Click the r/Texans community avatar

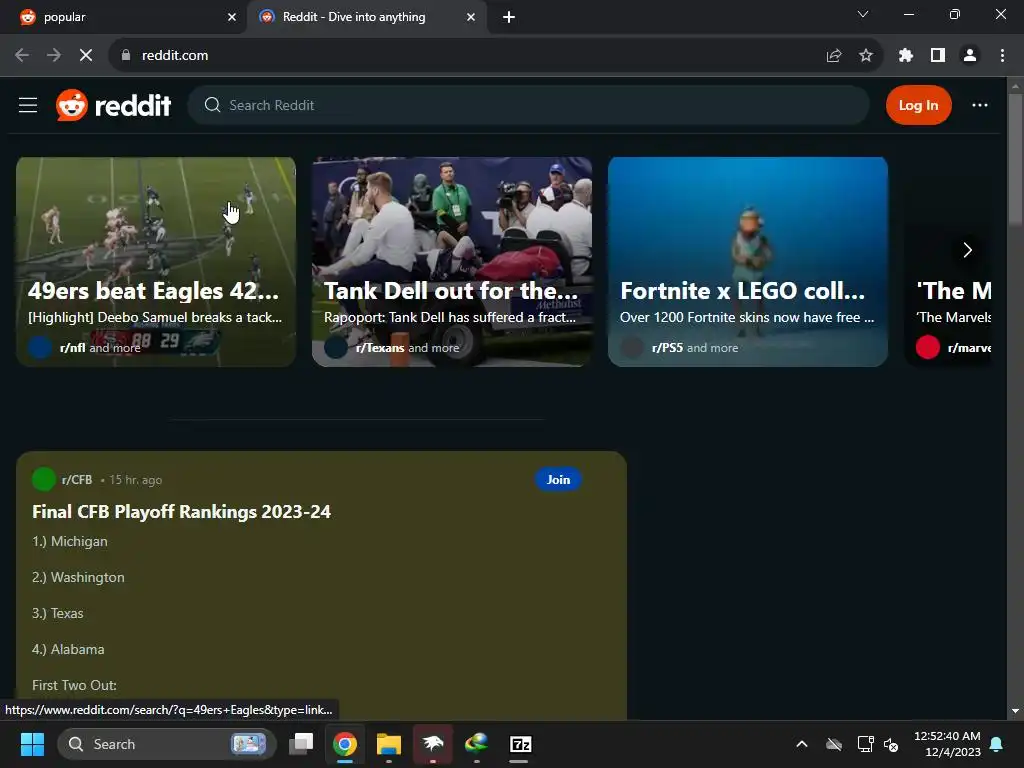click(336, 347)
